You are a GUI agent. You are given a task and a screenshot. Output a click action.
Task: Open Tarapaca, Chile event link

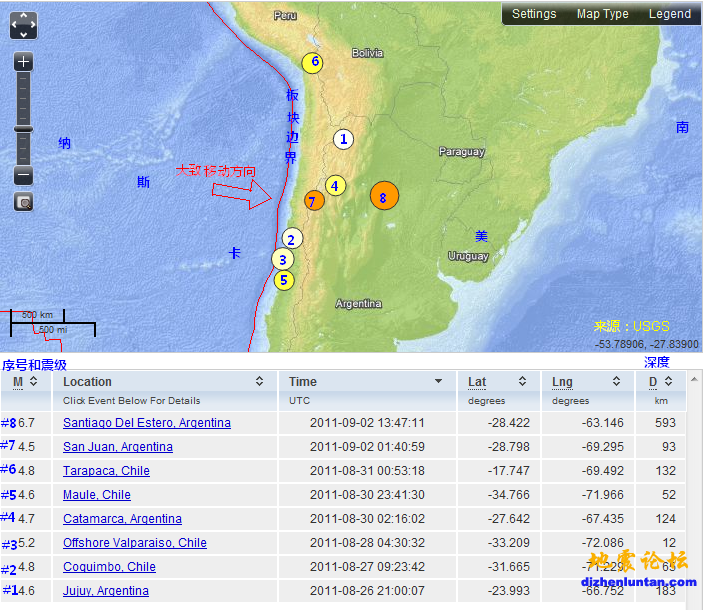[x=106, y=470]
